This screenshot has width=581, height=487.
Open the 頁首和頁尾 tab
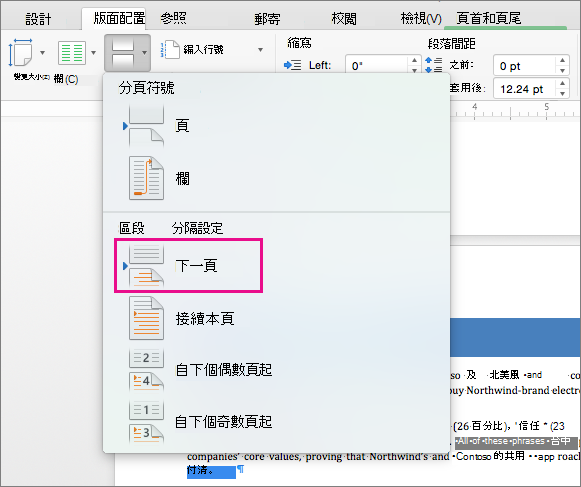tap(488, 18)
